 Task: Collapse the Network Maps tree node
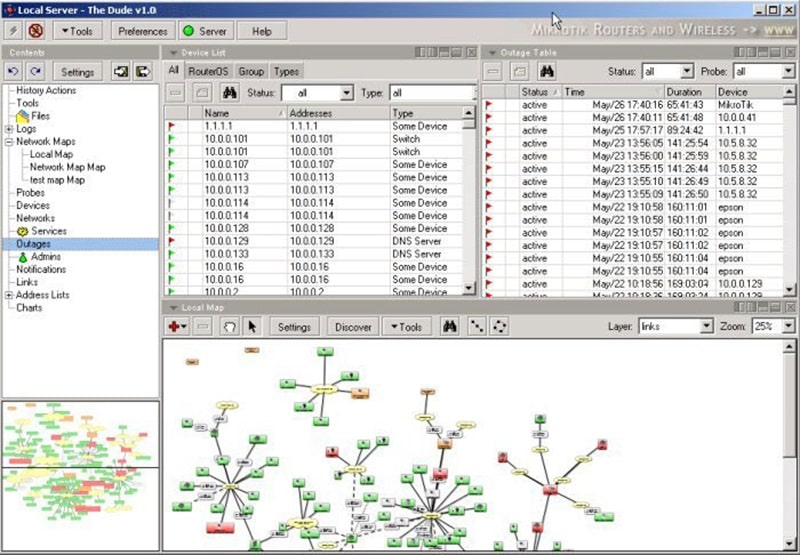(x=9, y=142)
